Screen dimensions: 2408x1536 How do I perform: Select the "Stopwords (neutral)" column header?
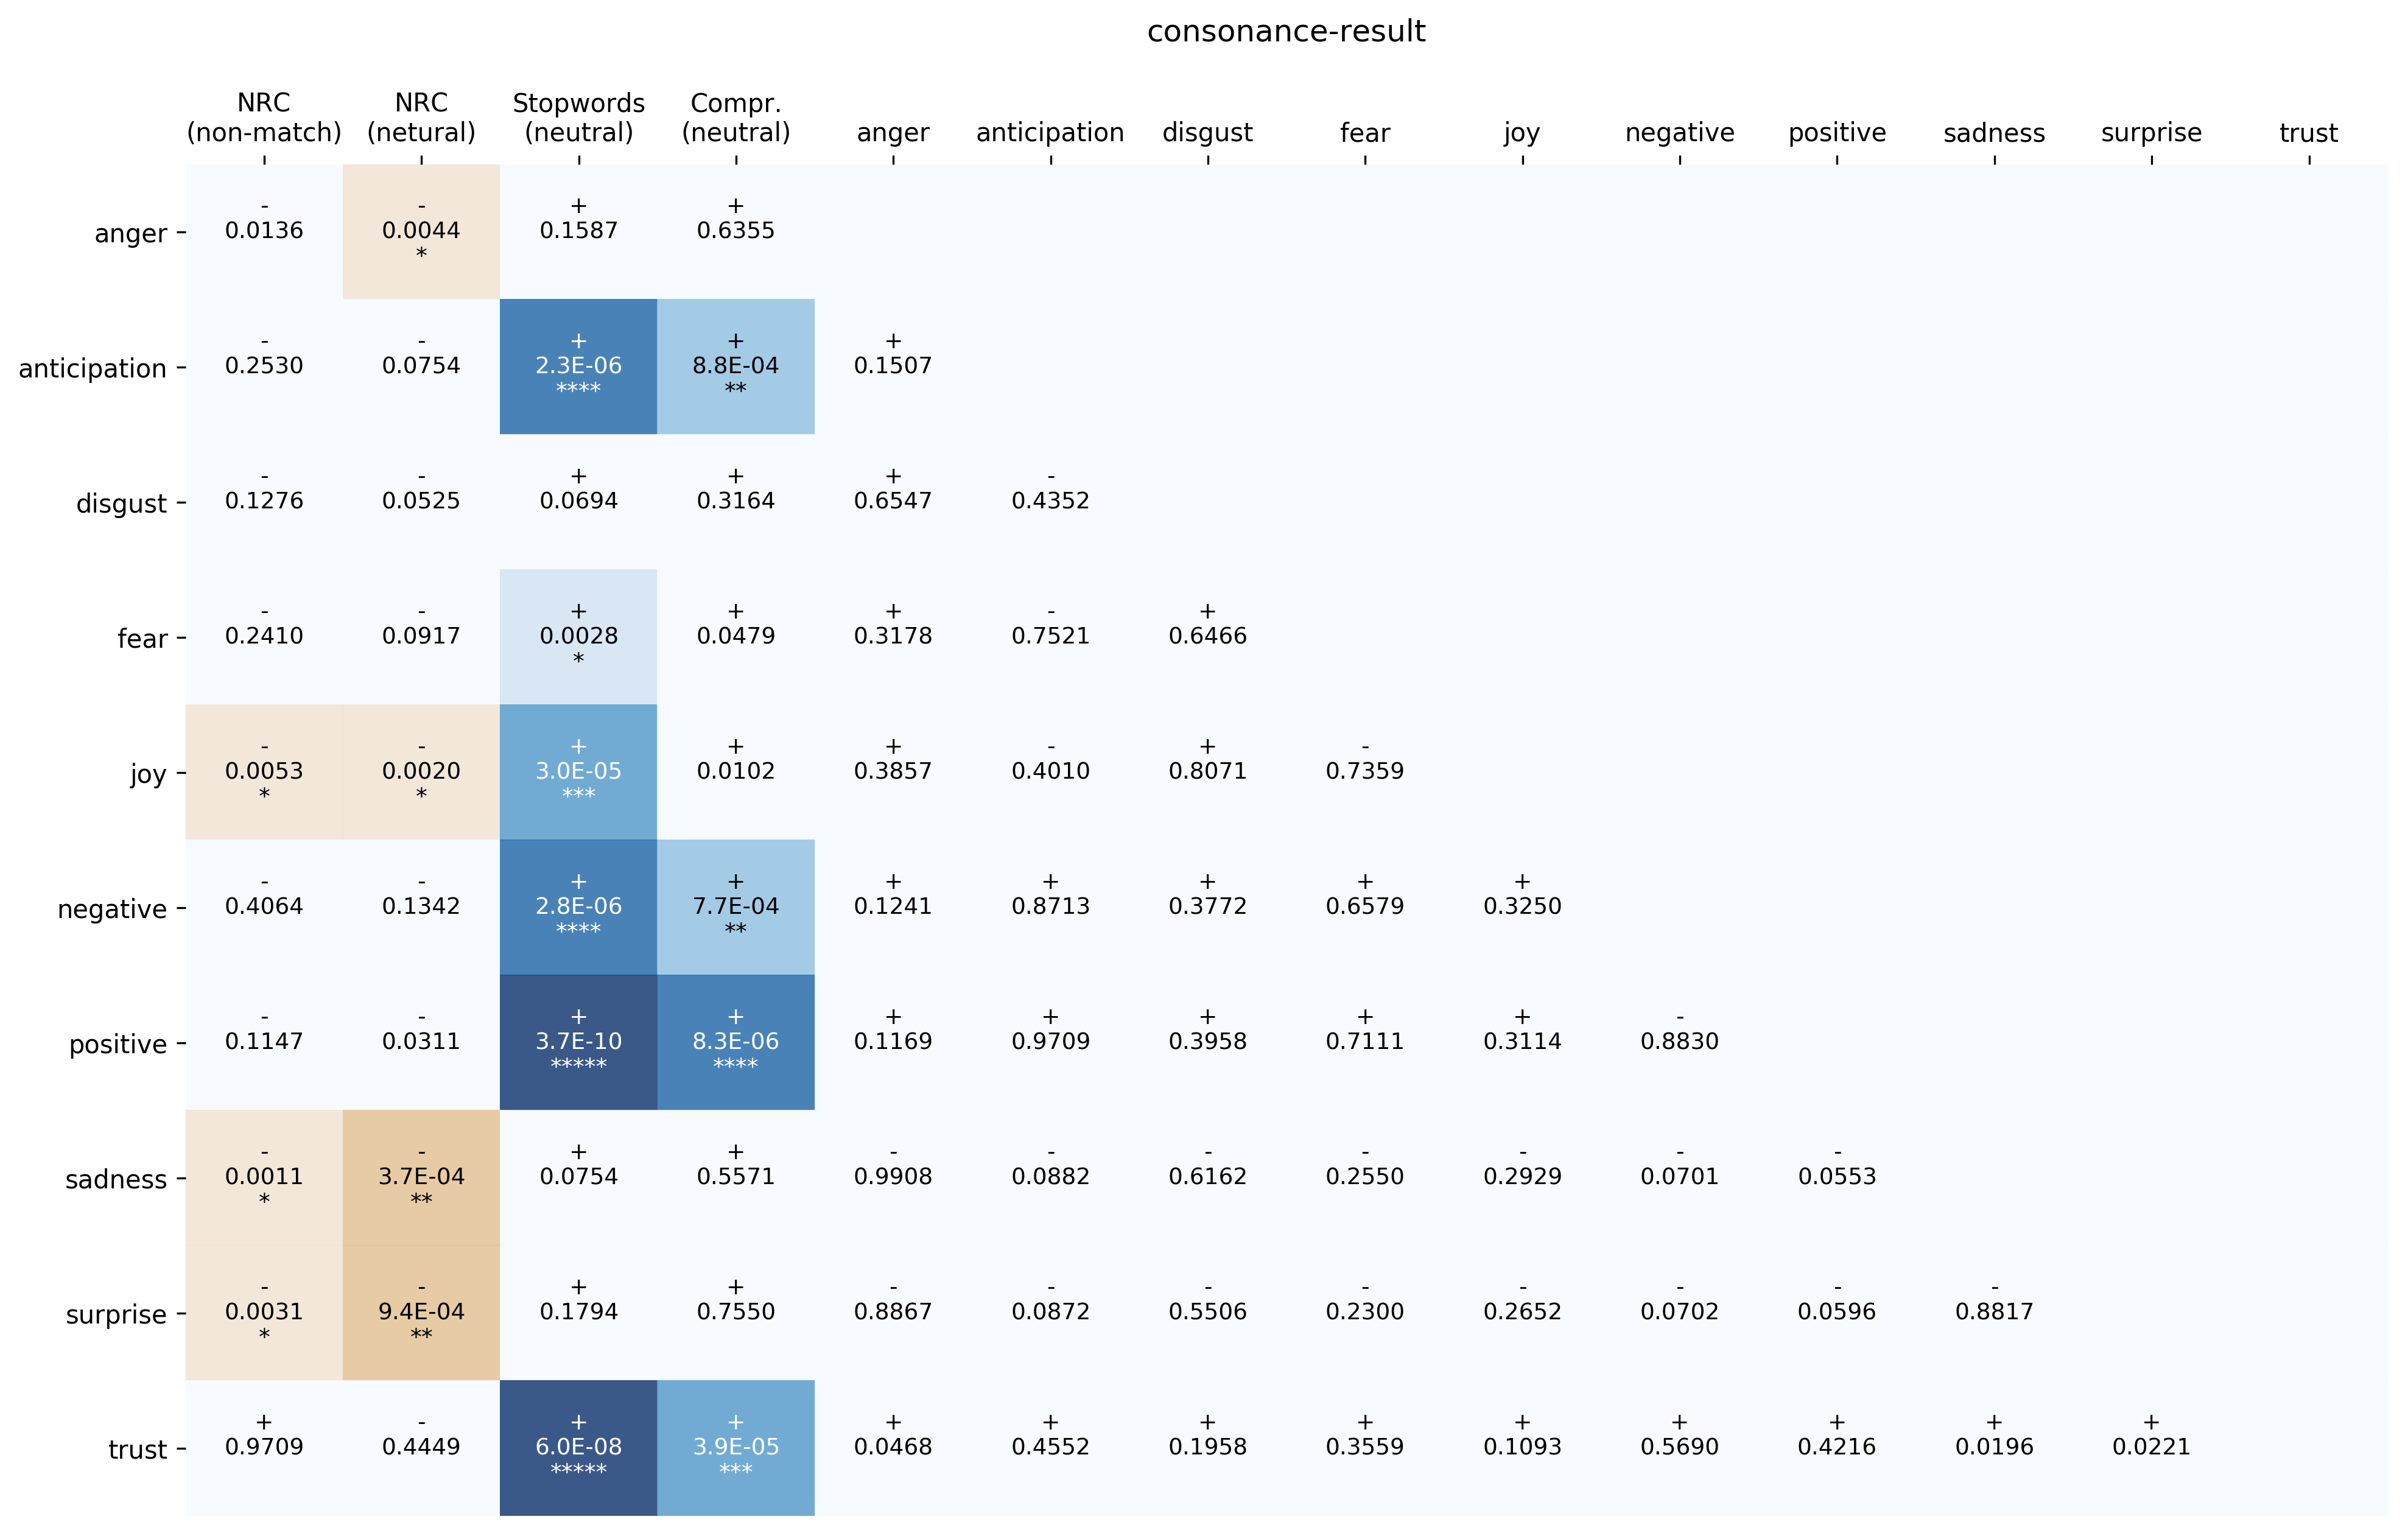click(578, 118)
